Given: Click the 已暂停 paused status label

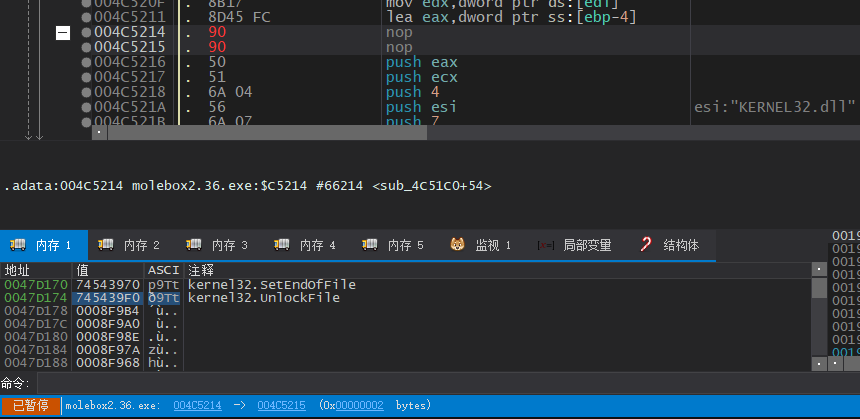Looking at the screenshot, I should (30, 405).
